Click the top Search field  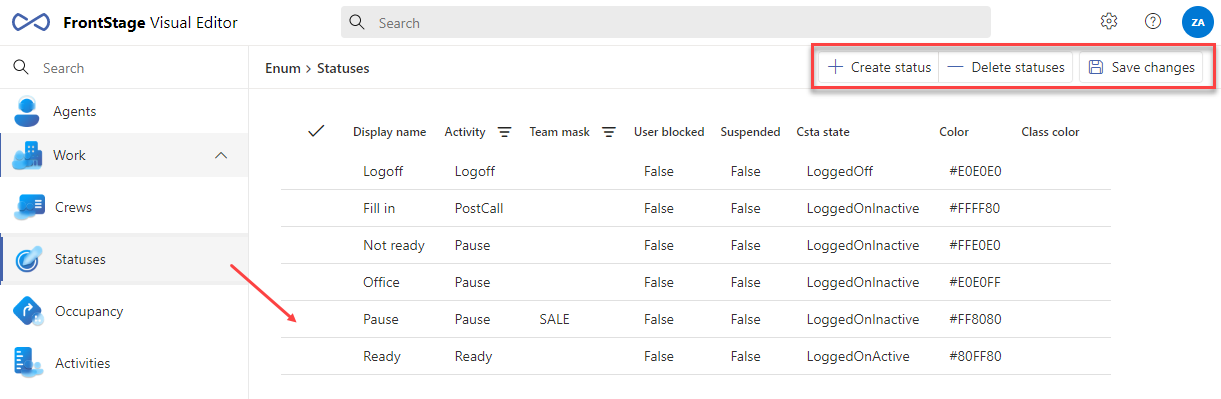[x=665, y=22]
